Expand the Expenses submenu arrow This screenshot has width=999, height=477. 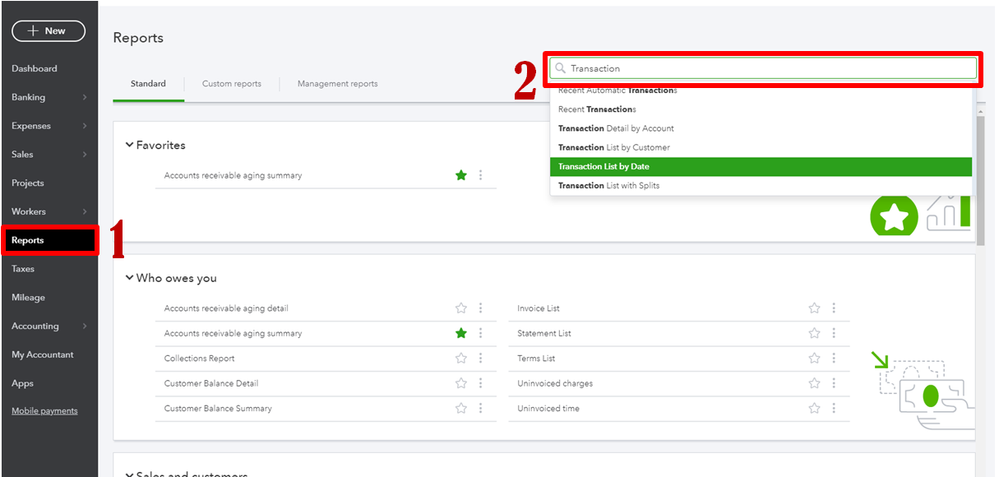[85, 126]
